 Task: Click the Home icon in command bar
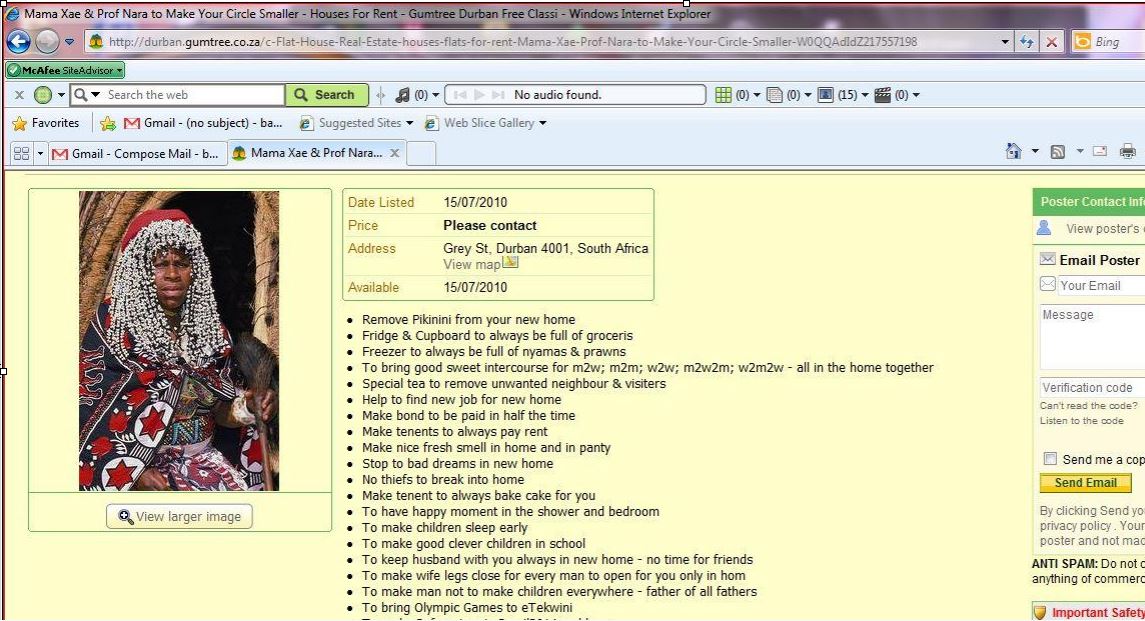(1014, 152)
